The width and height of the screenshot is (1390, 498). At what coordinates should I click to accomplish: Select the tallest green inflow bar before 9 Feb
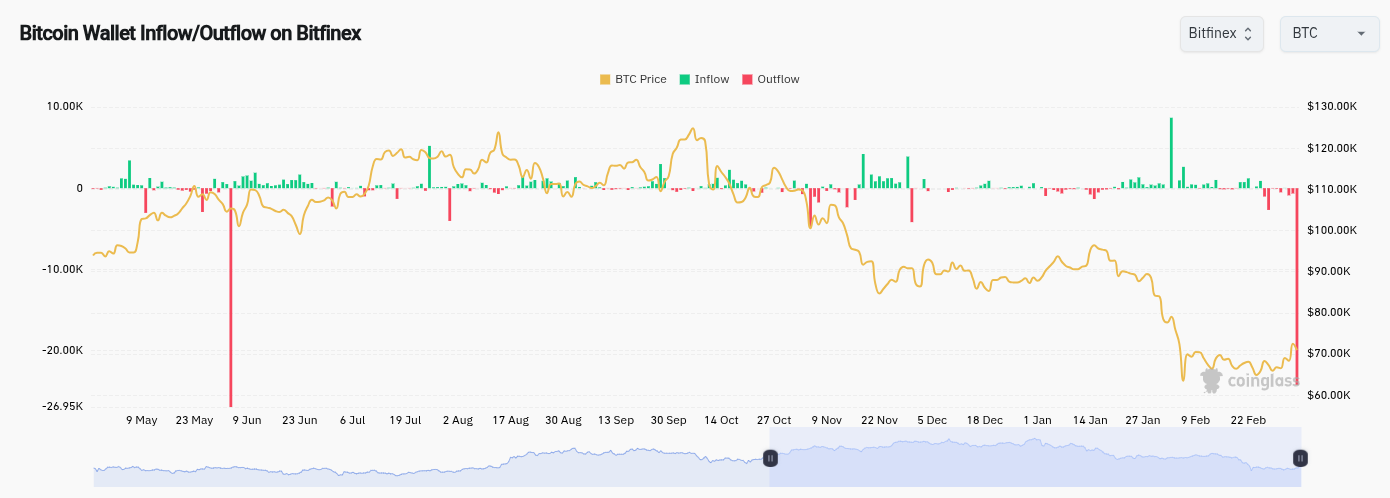[1171, 152]
